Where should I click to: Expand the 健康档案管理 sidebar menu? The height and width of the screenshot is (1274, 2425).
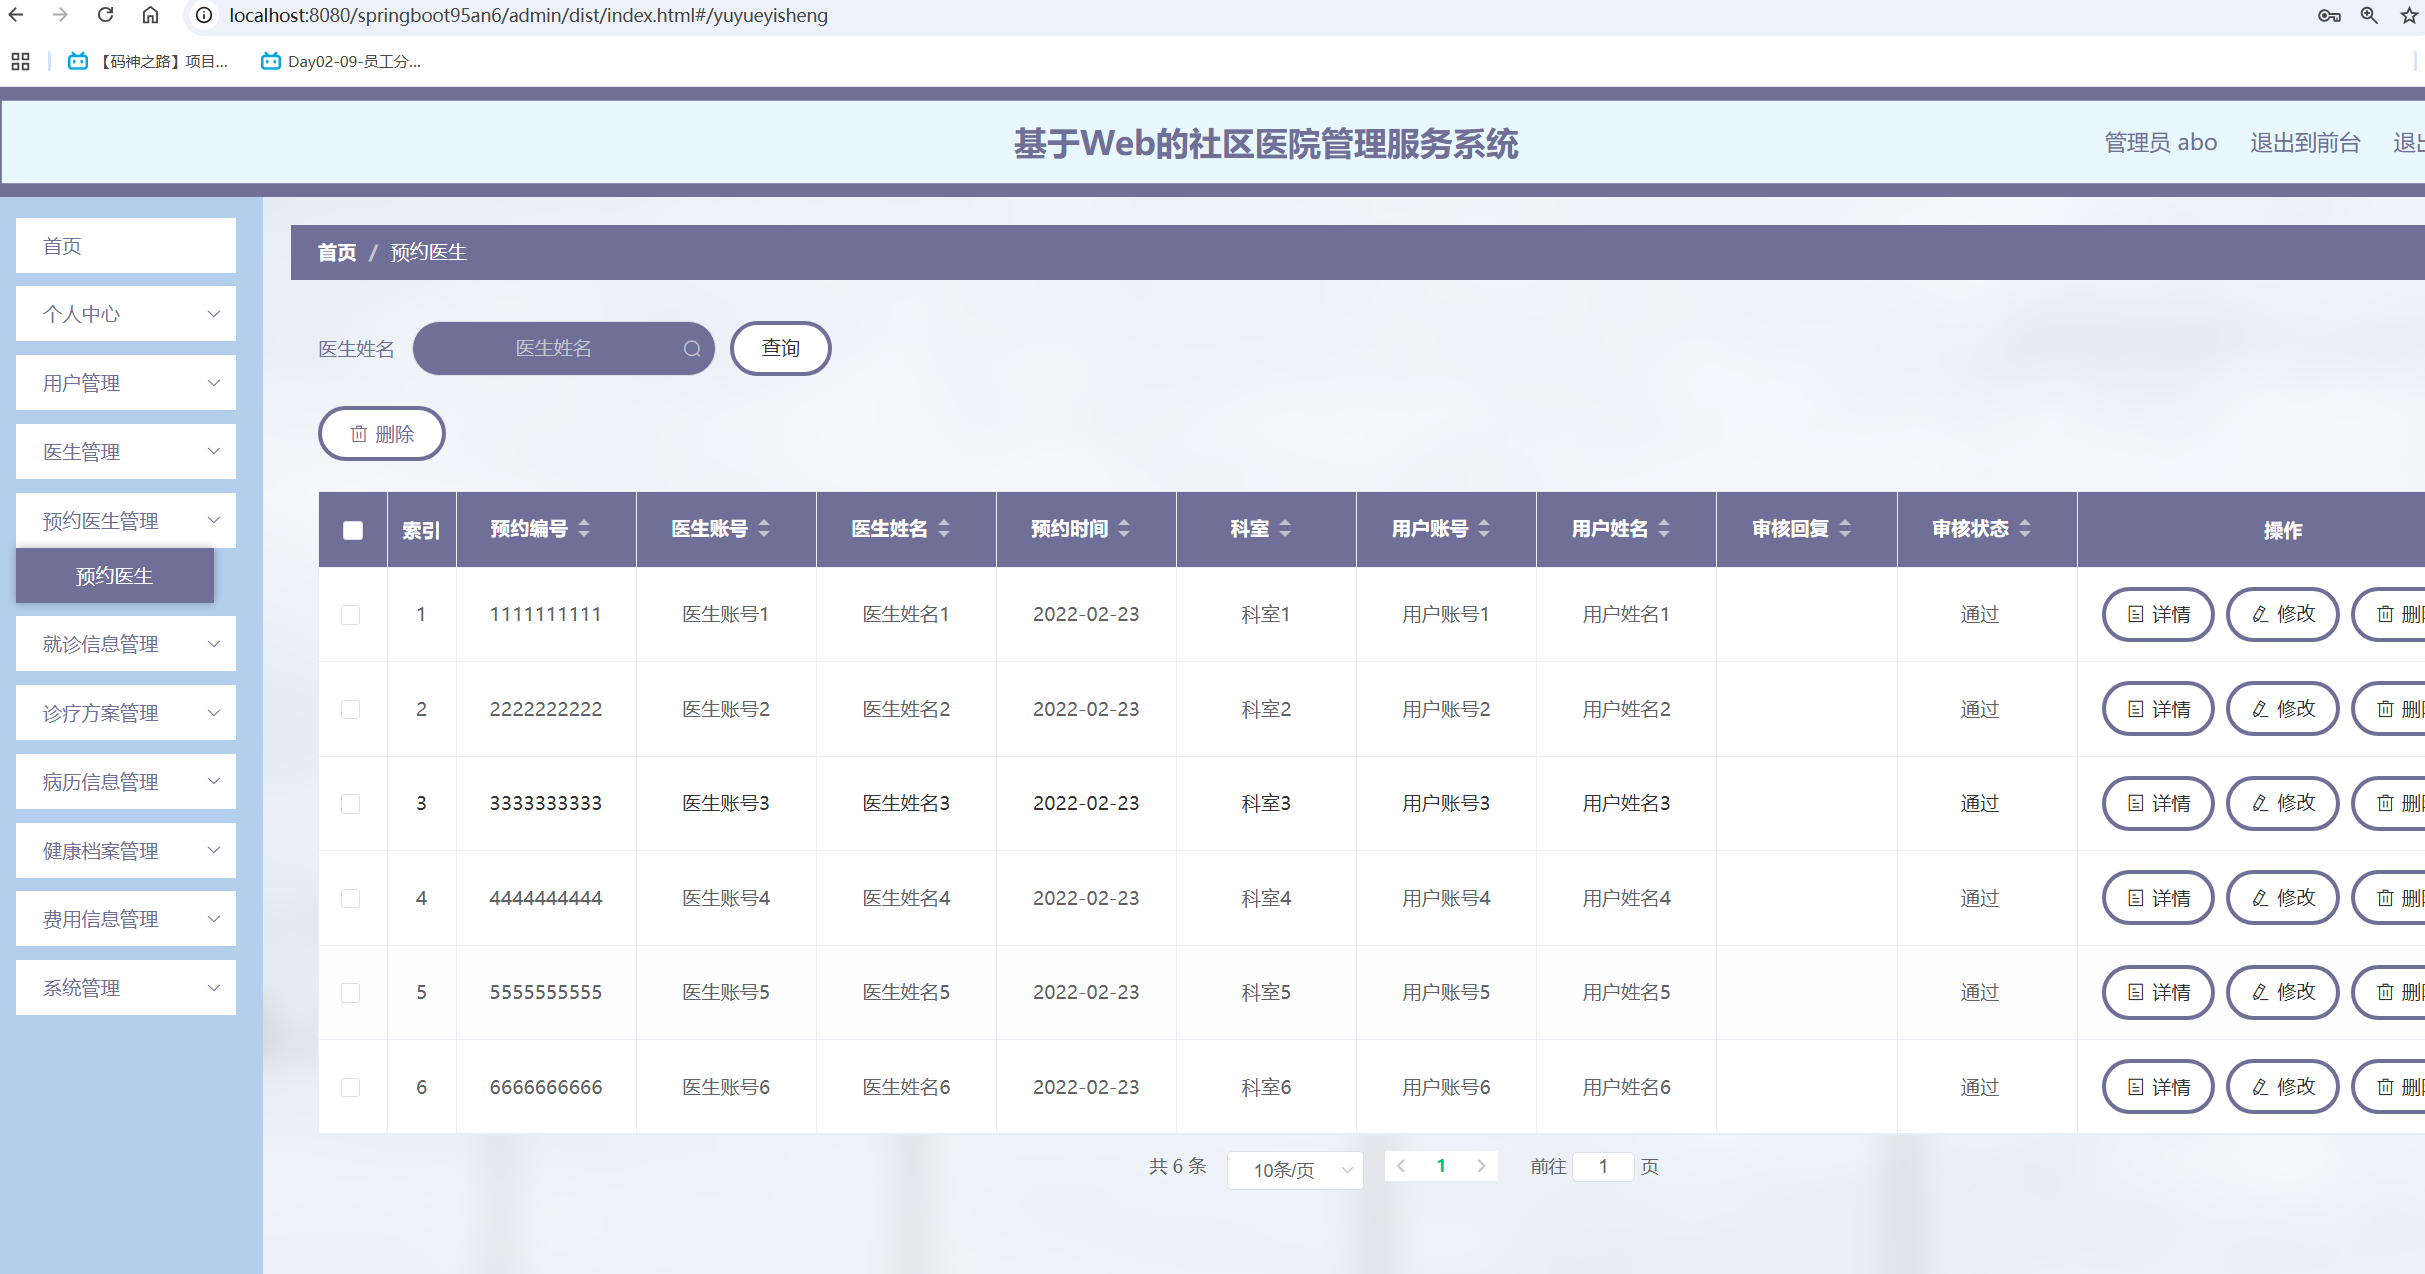point(126,851)
